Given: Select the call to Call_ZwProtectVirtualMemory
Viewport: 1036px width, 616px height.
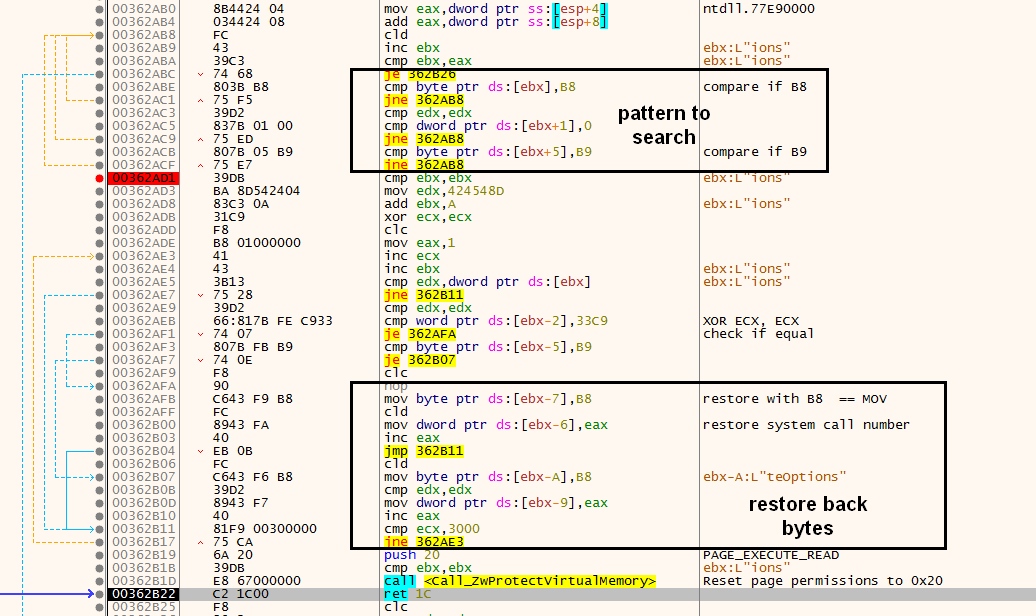Looking at the screenshot, I should coord(520,581).
